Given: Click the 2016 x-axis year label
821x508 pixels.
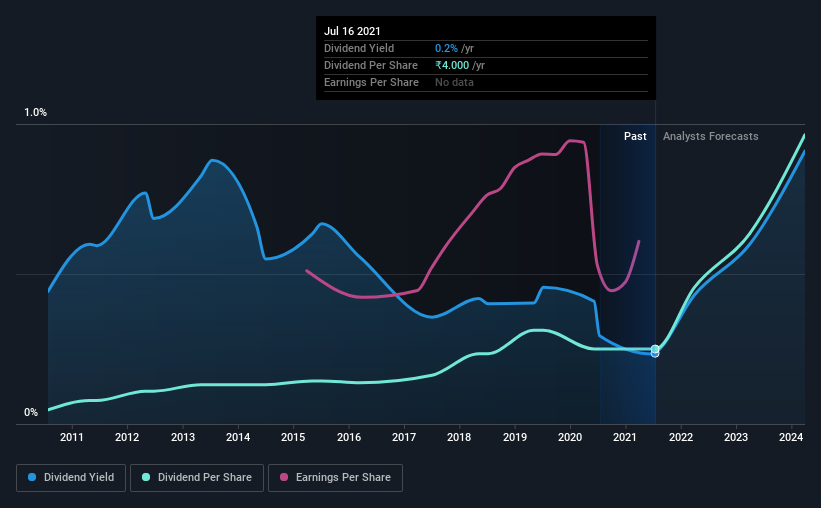Looking at the screenshot, I should (349, 437).
